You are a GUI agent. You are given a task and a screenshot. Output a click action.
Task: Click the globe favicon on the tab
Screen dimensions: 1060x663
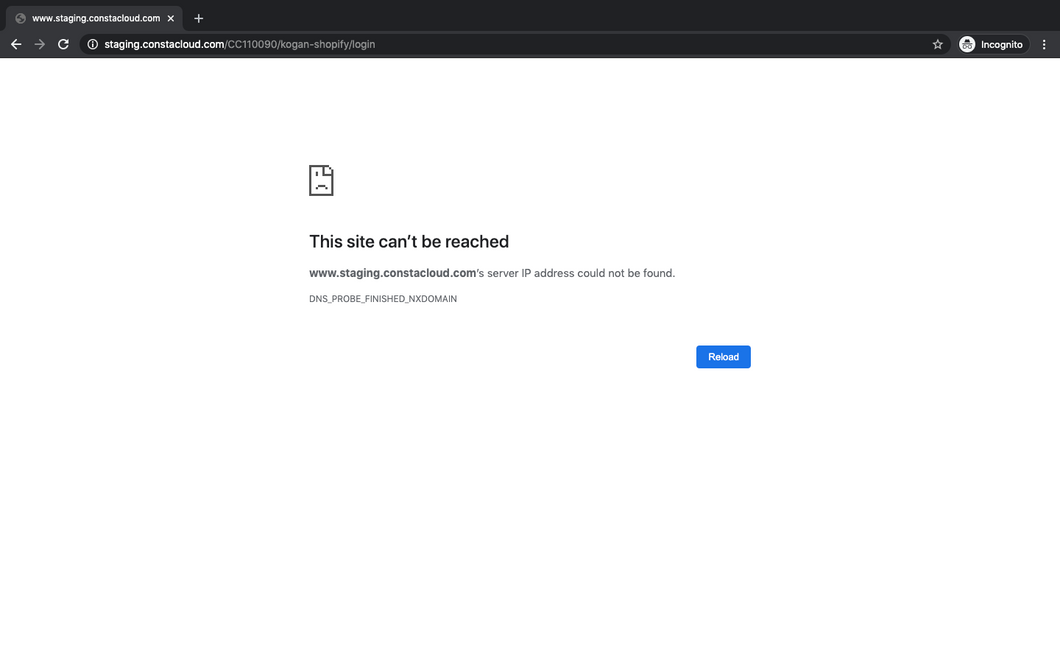click(20, 18)
